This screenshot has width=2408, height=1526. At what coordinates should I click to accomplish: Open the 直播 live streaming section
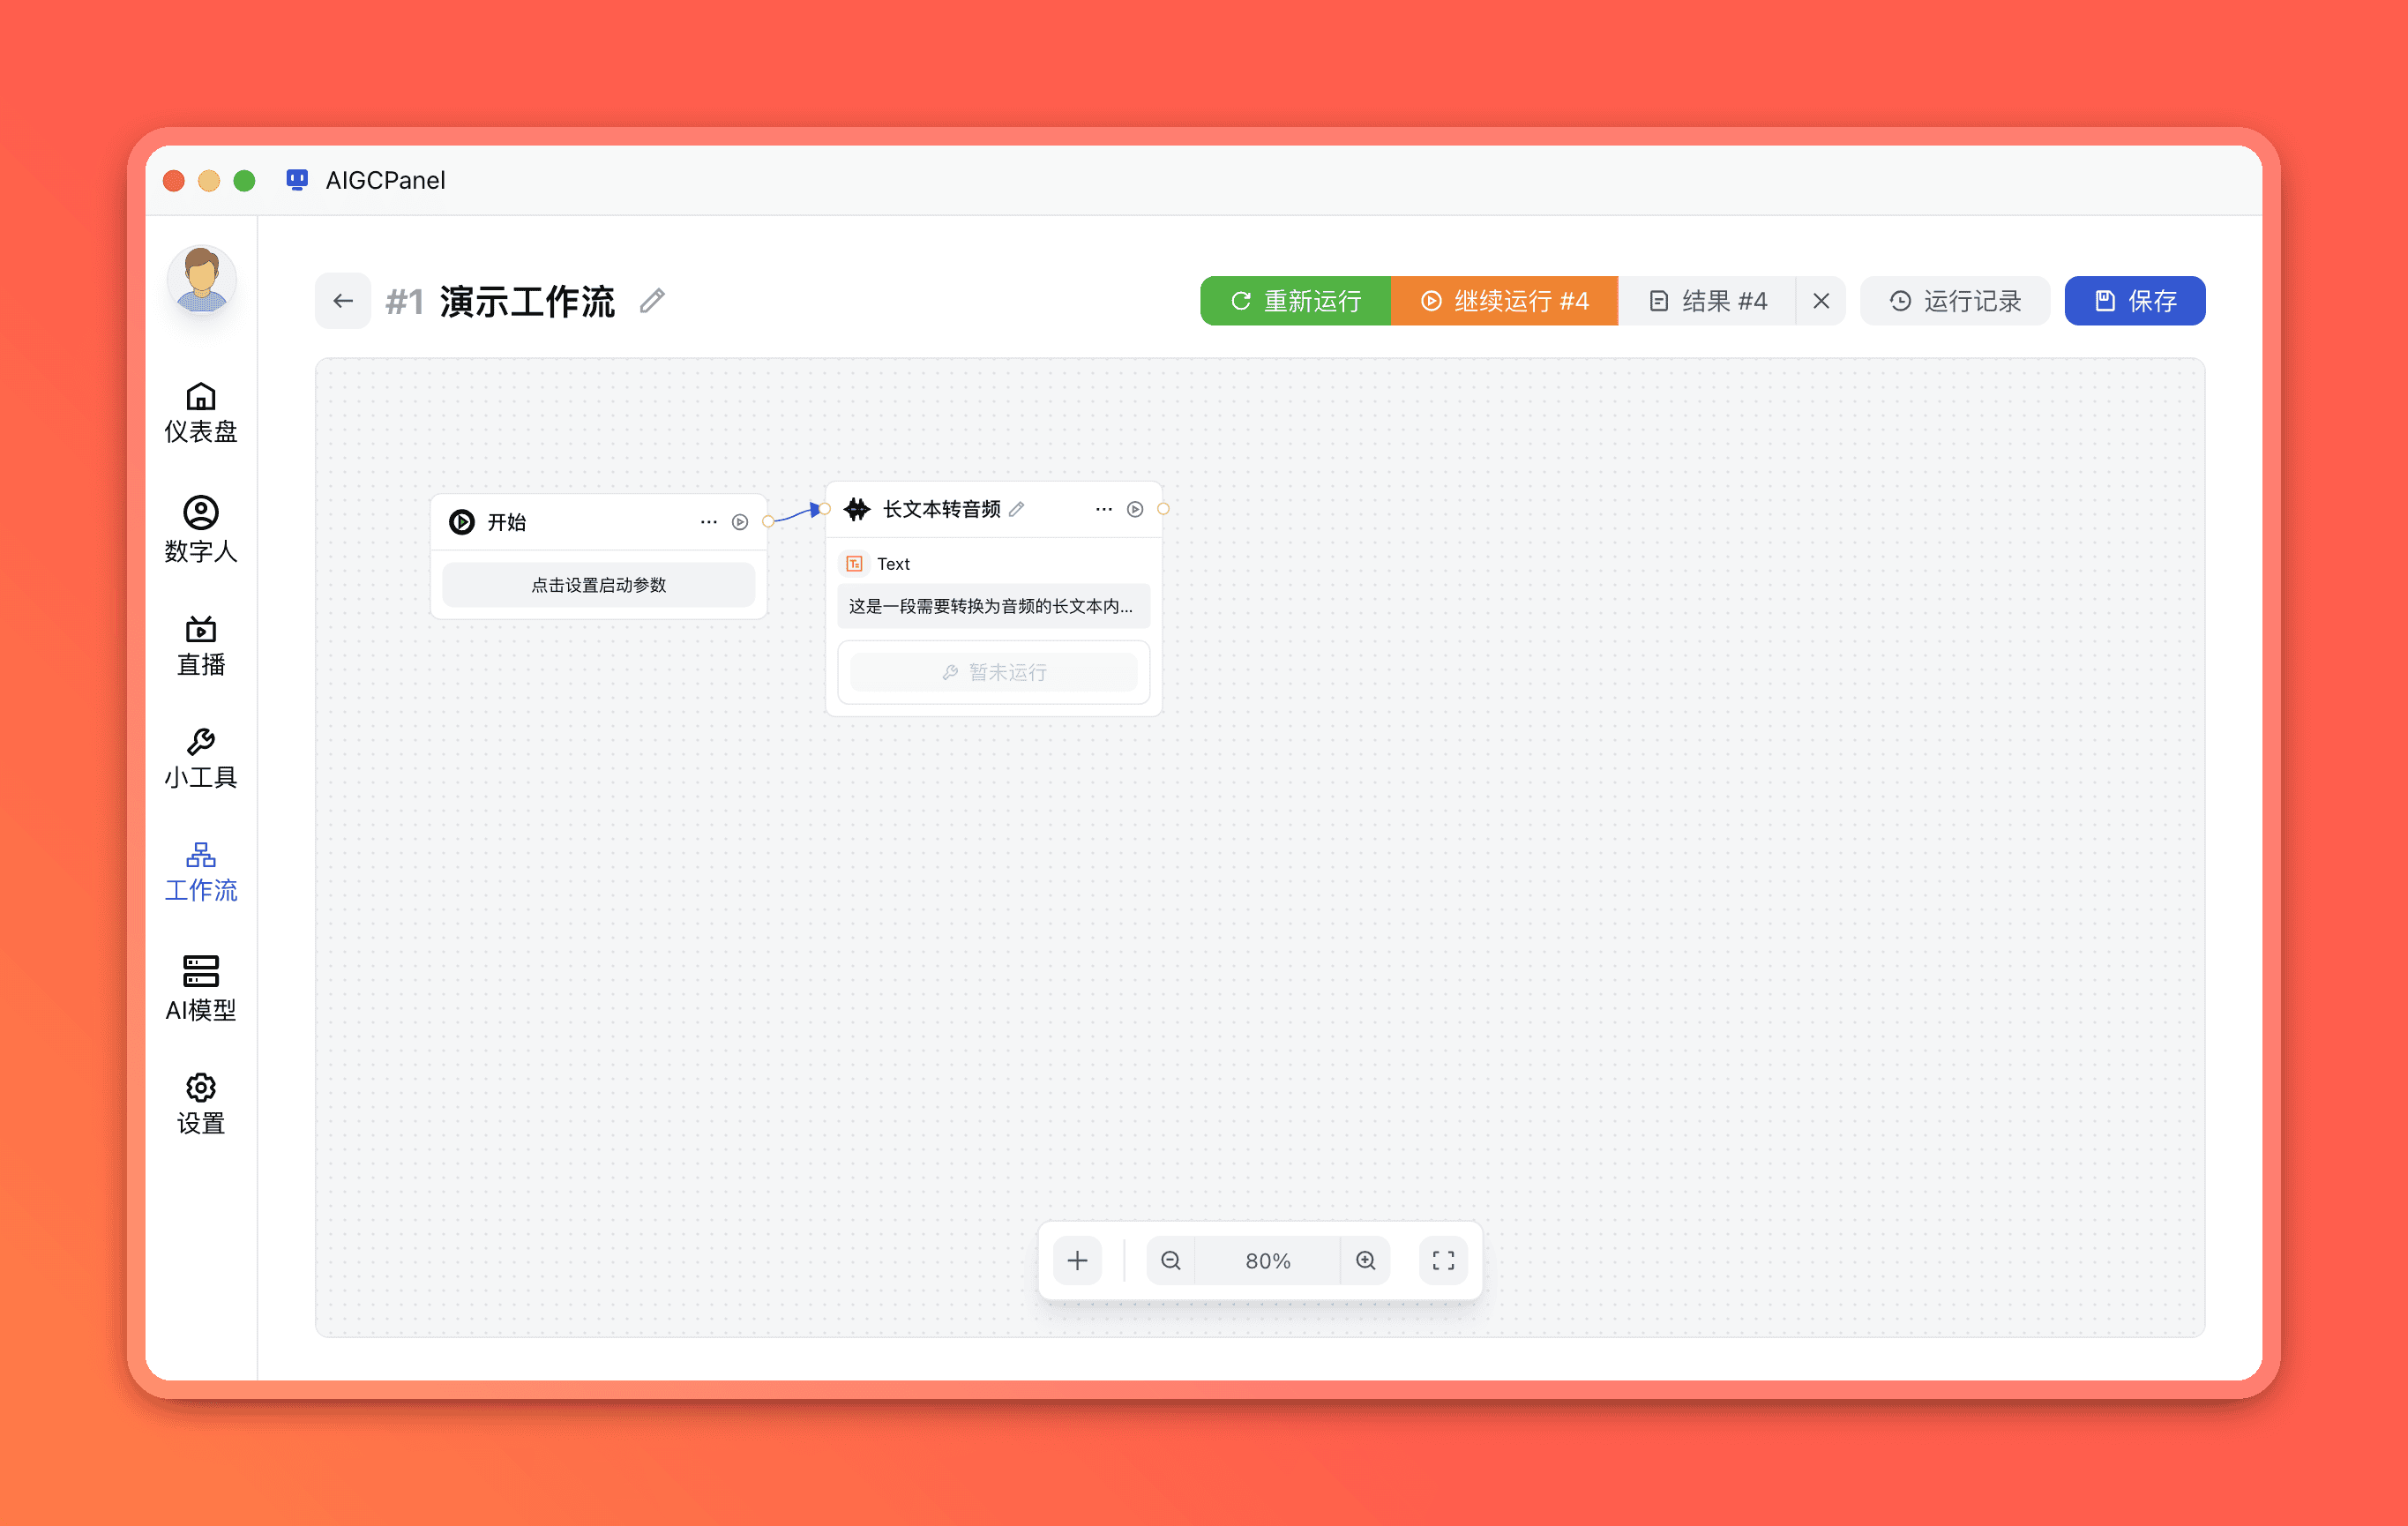click(x=201, y=646)
